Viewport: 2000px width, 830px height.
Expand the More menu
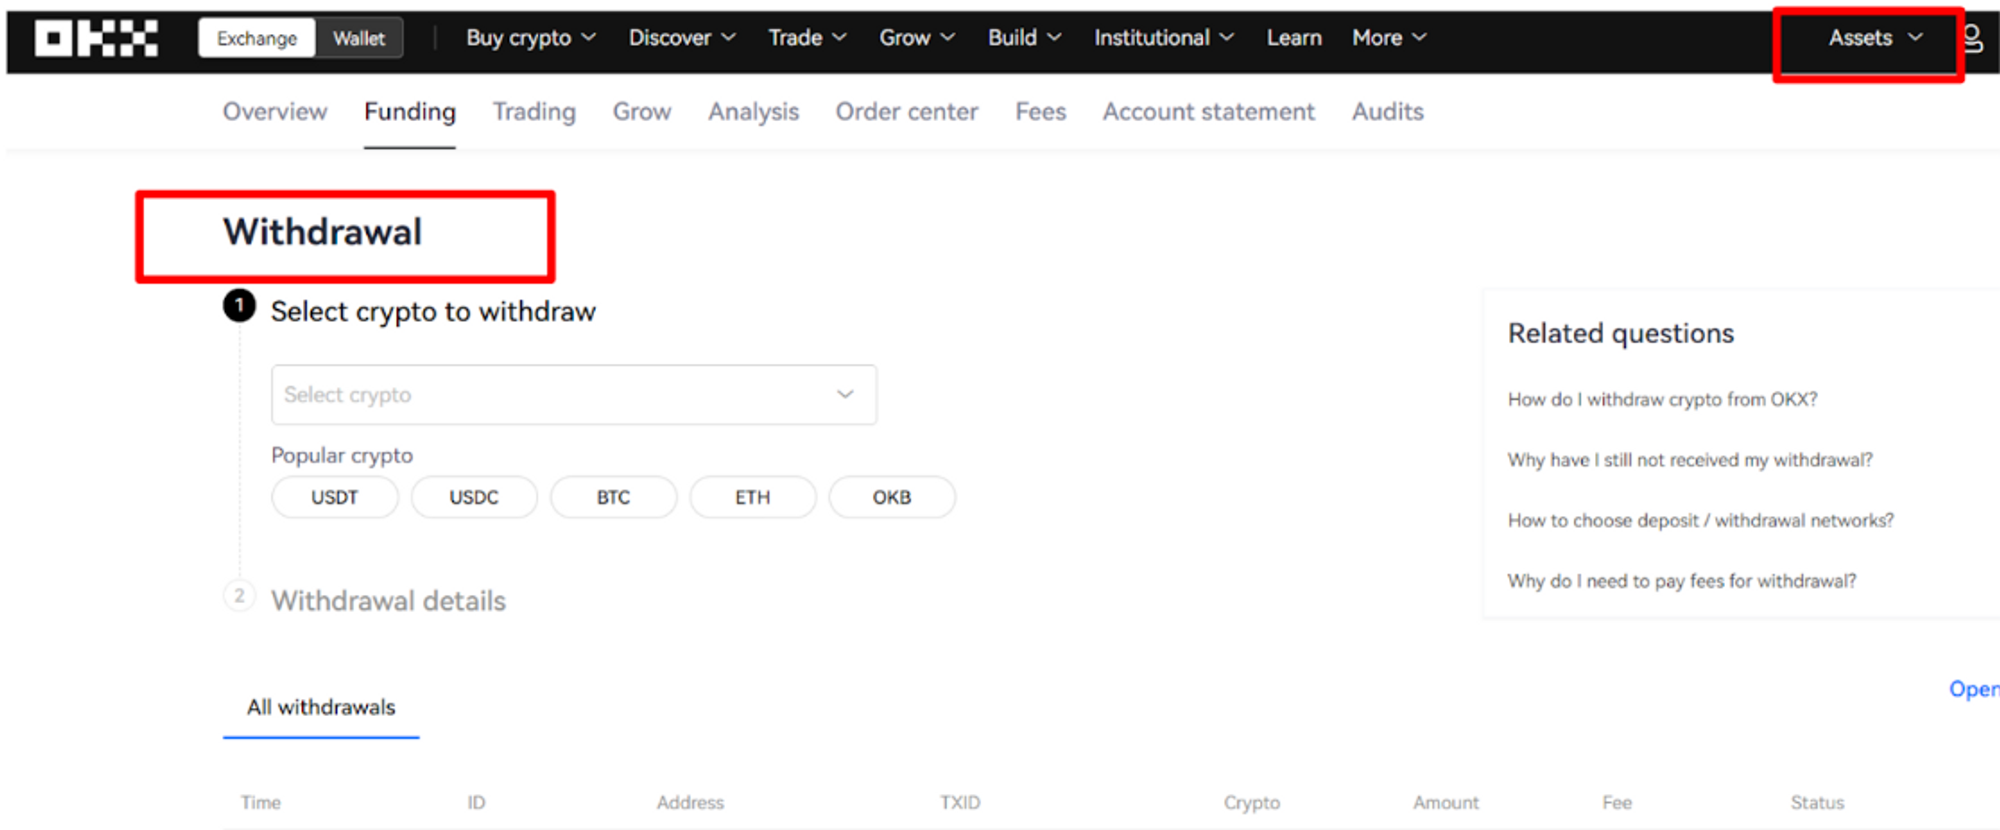click(x=1388, y=38)
